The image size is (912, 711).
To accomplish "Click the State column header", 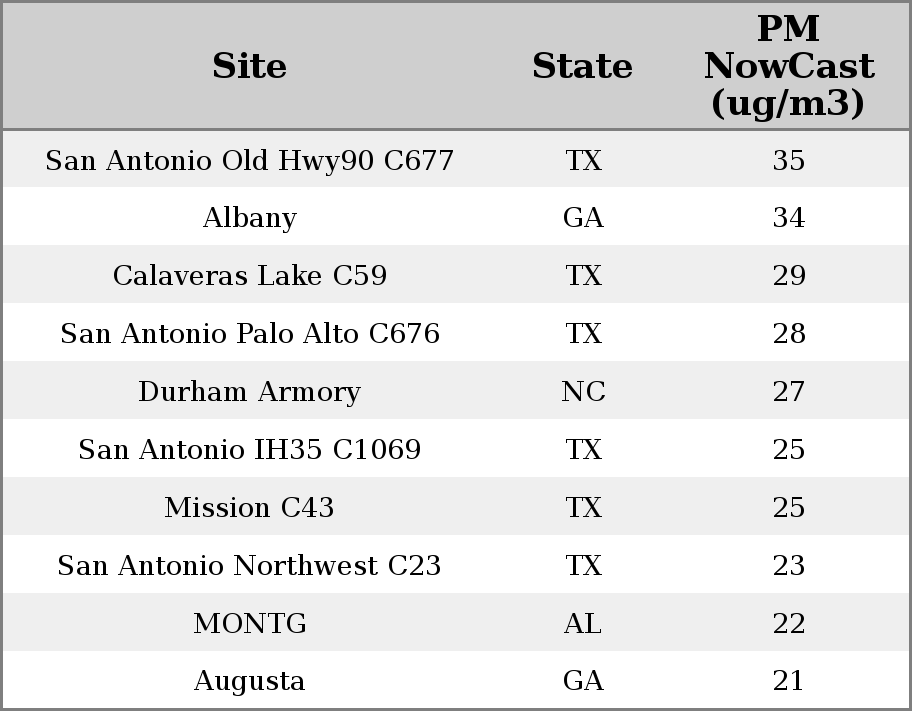I will [x=582, y=67].
